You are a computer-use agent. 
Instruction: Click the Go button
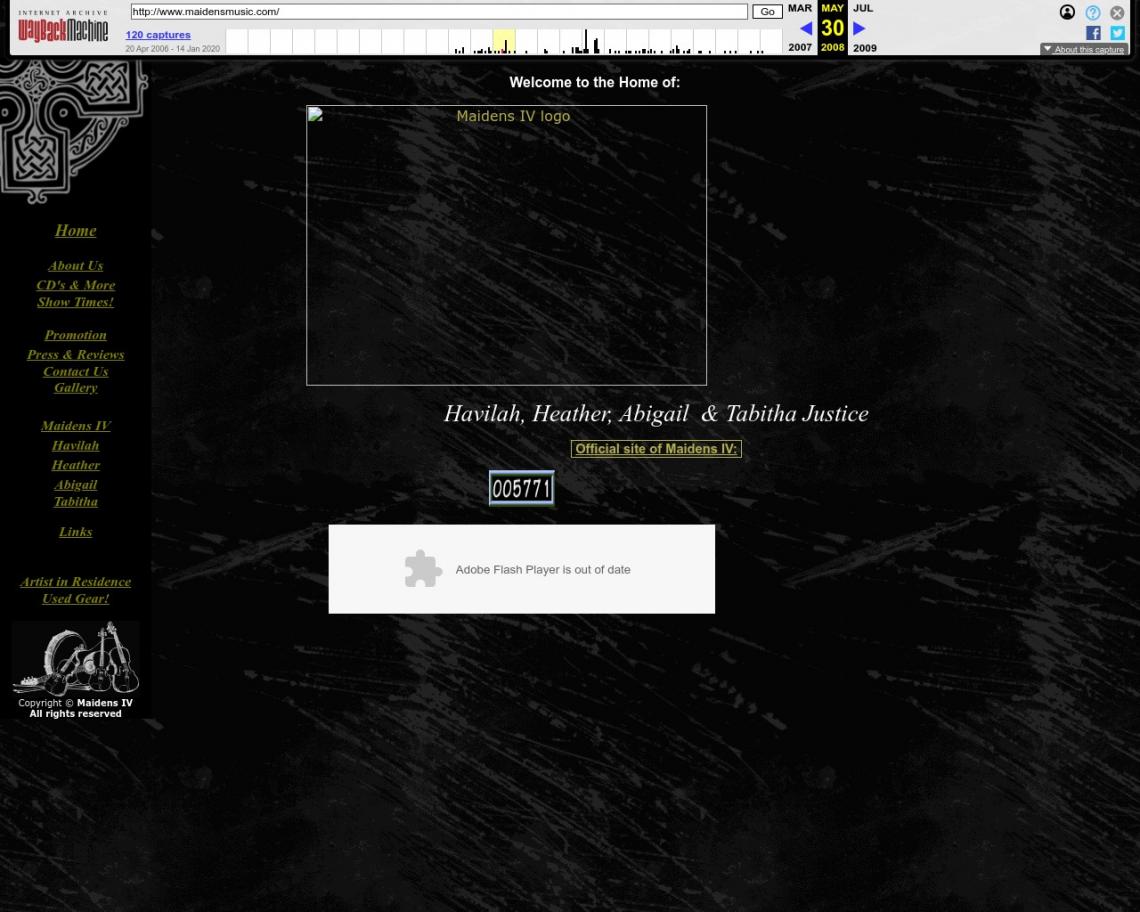[x=767, y=12]
